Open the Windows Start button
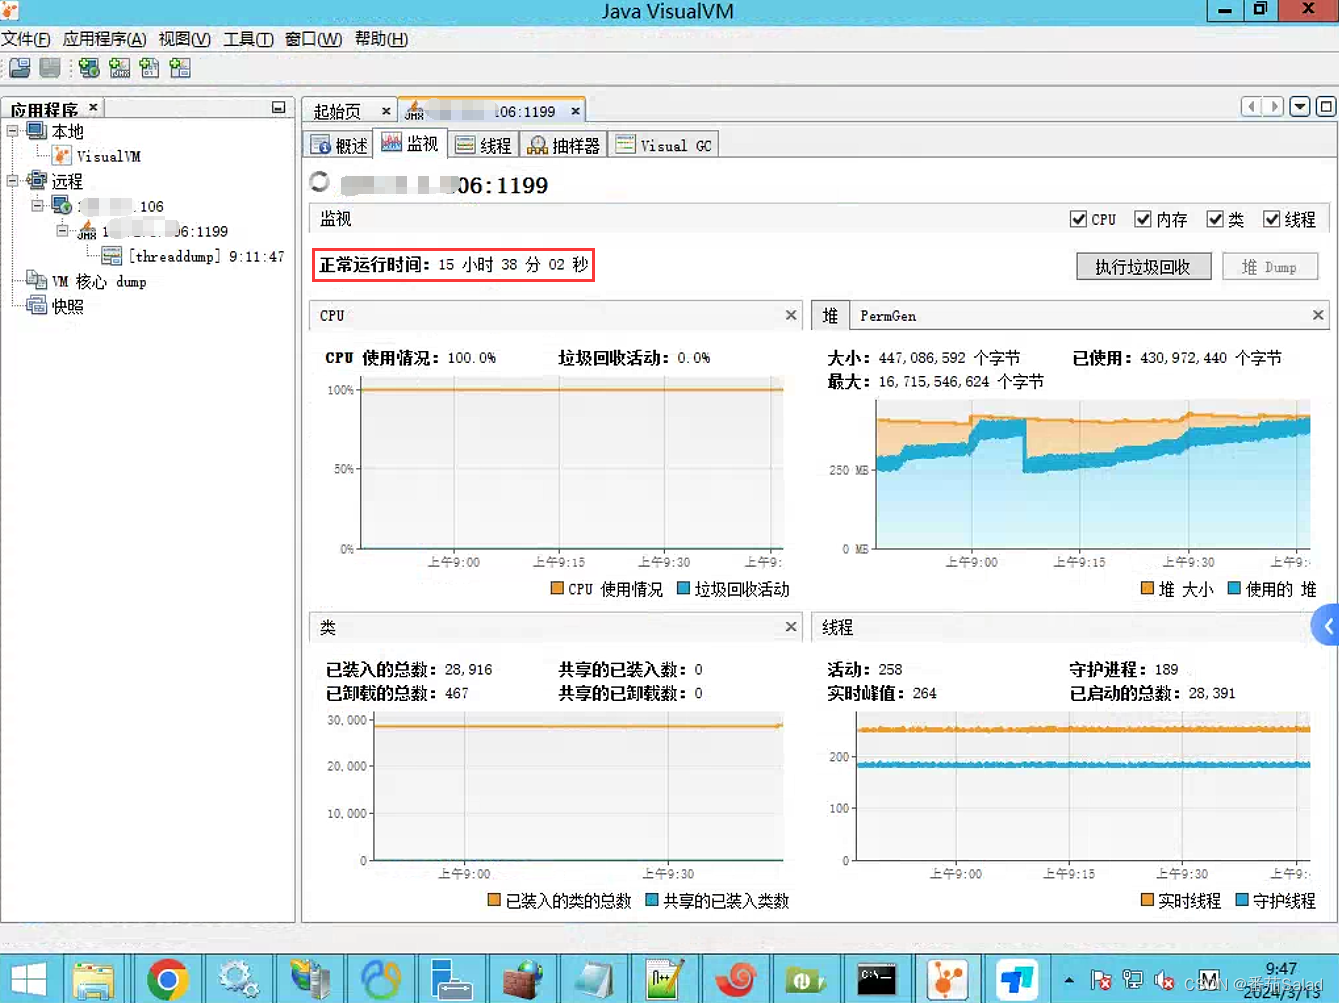The width and height of the screenshot is (1339, 1003). click(28, 980)
